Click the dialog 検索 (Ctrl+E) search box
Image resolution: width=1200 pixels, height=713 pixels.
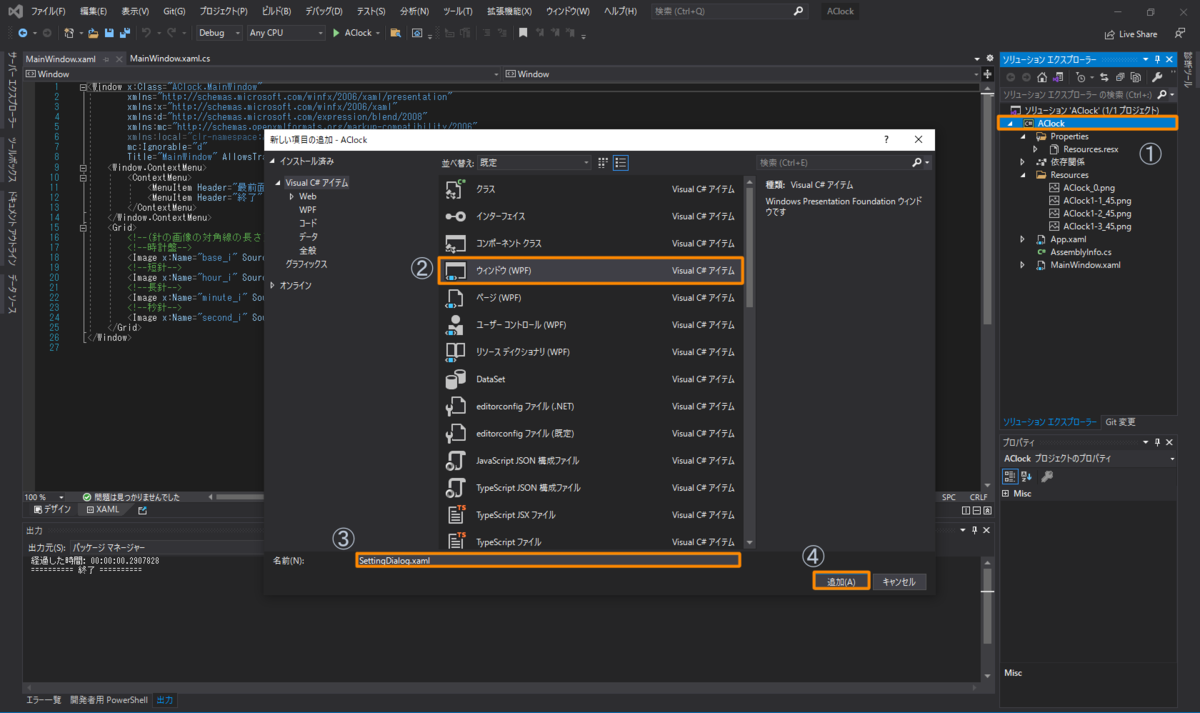(844, 162)
